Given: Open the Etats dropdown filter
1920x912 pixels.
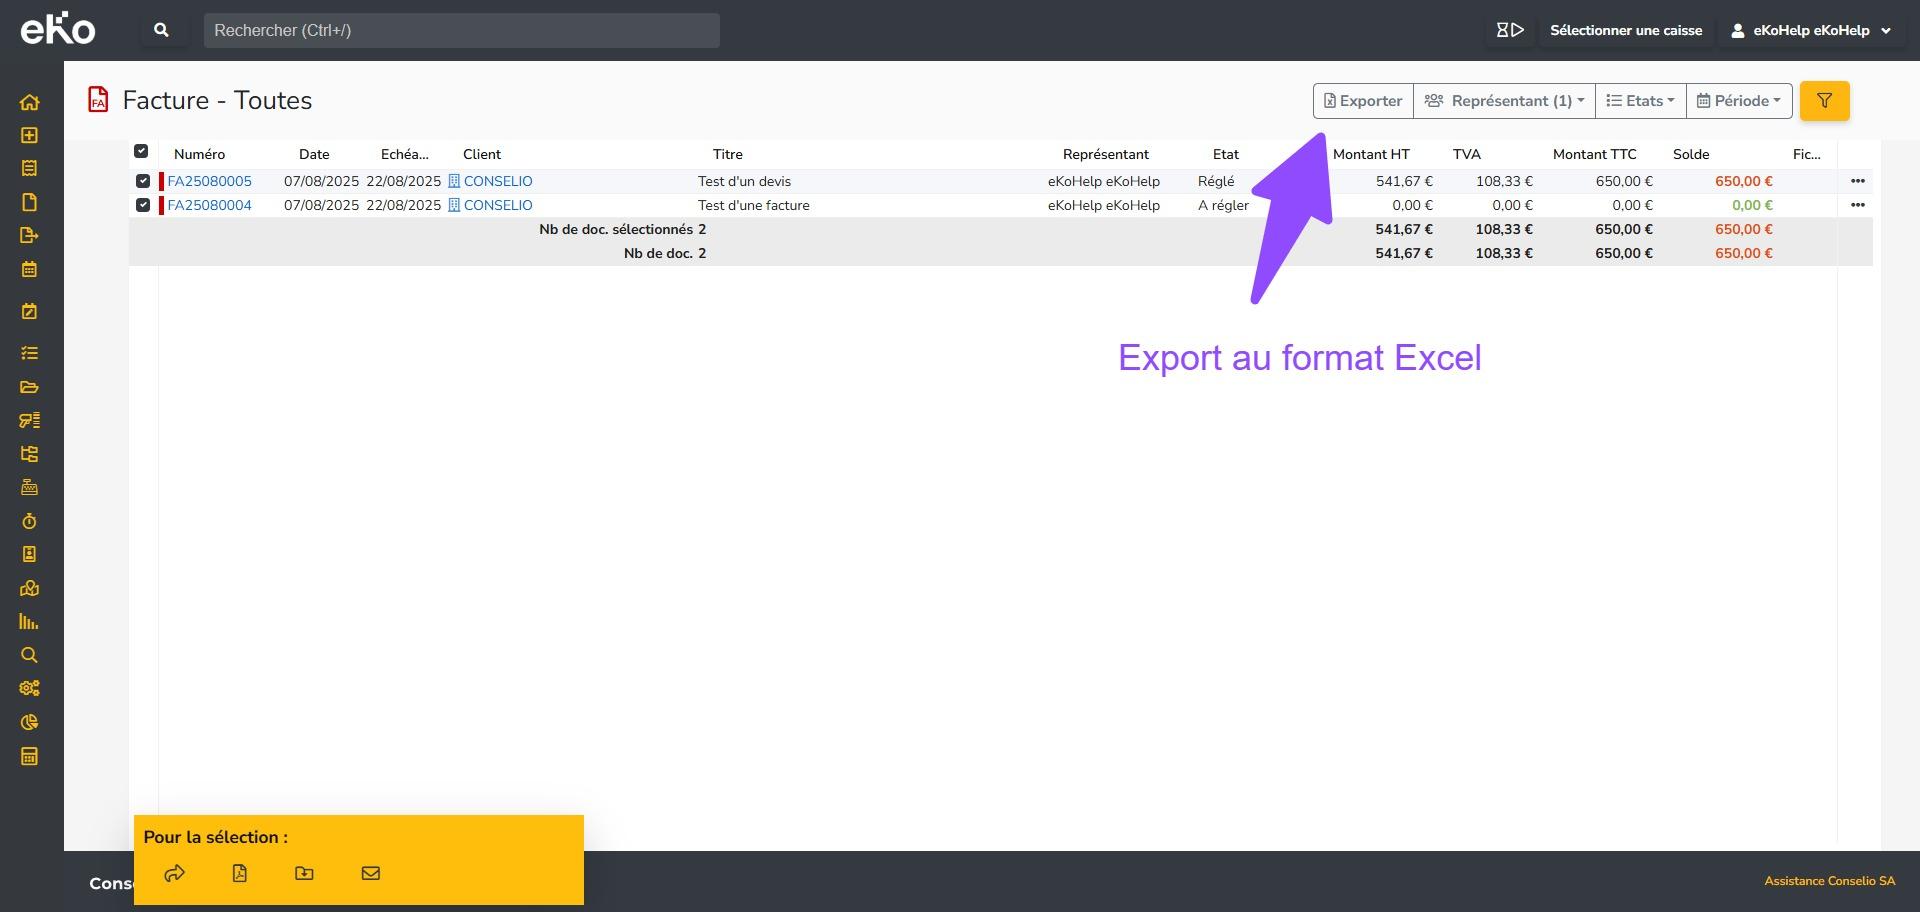Looking at the screenshot, I should pos(1640,101).
